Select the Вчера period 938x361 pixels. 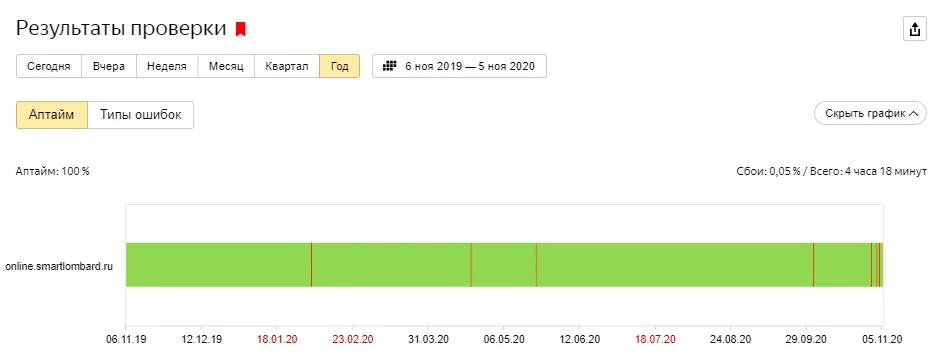(109, 66)
